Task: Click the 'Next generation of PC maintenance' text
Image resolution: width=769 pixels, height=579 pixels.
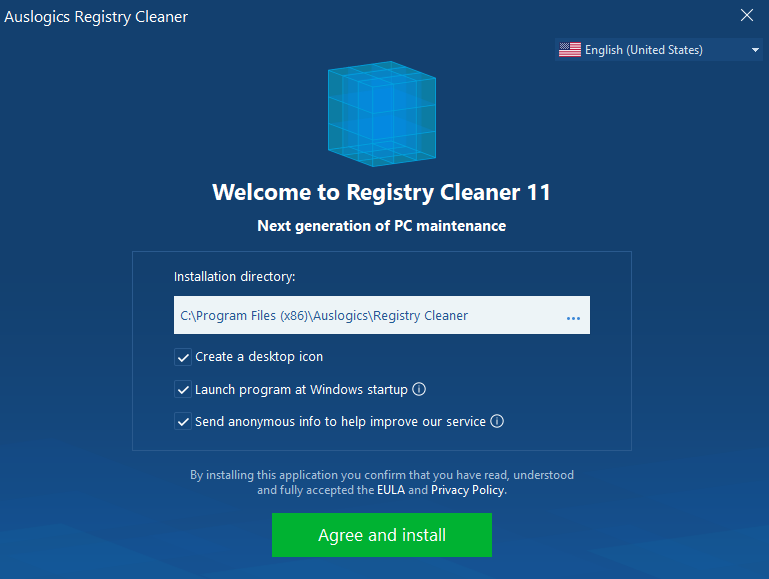Action: 382,226
